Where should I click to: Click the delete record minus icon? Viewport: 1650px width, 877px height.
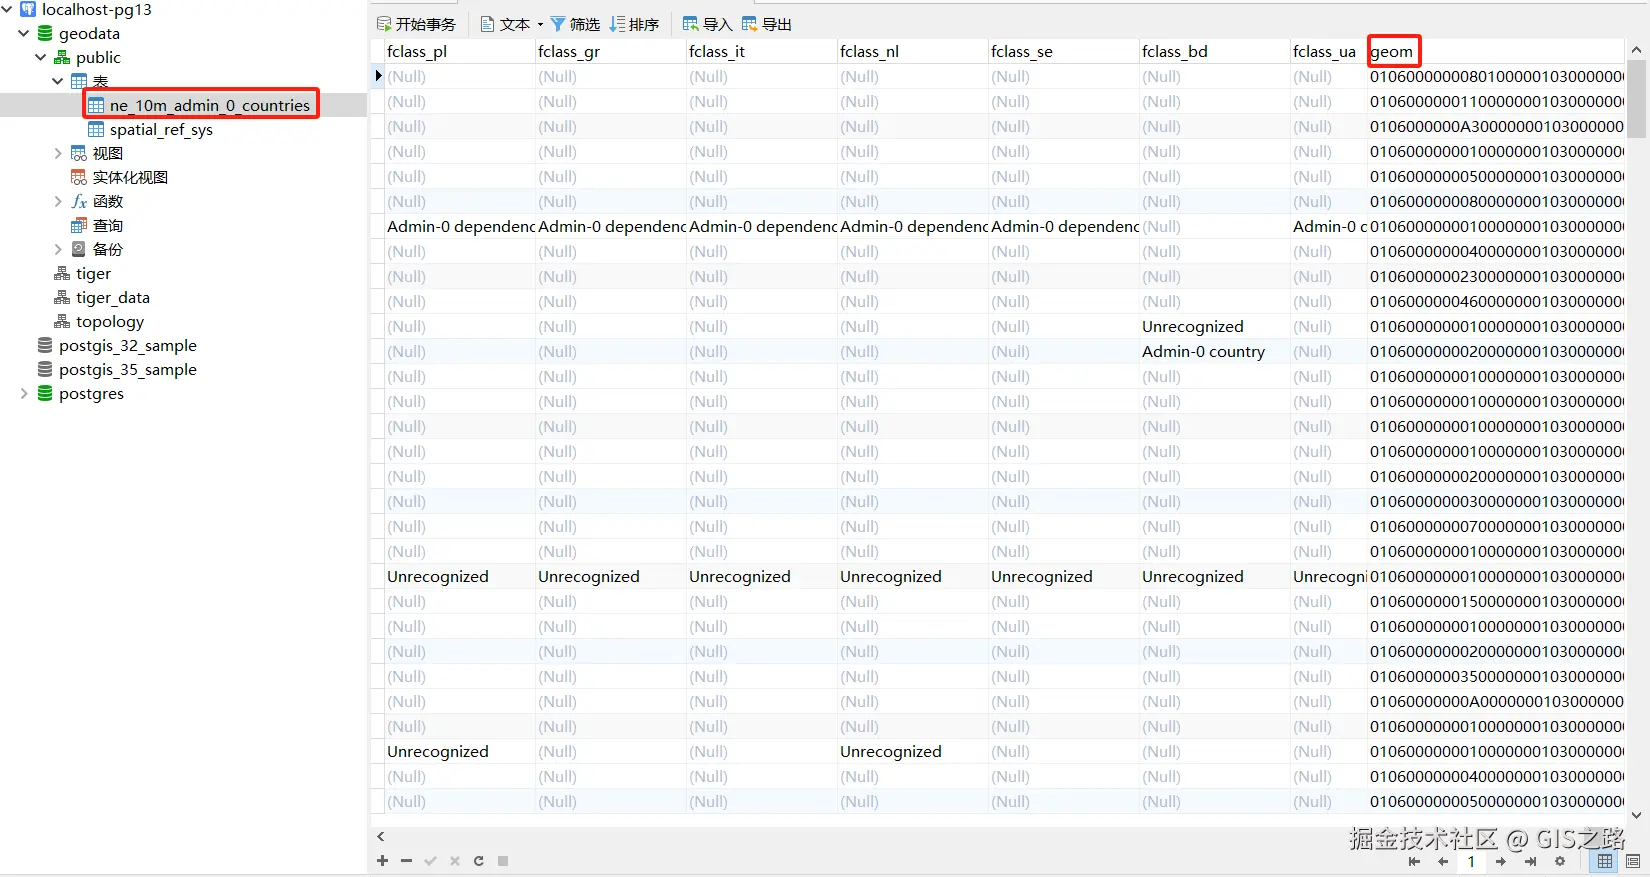[406, 860]
